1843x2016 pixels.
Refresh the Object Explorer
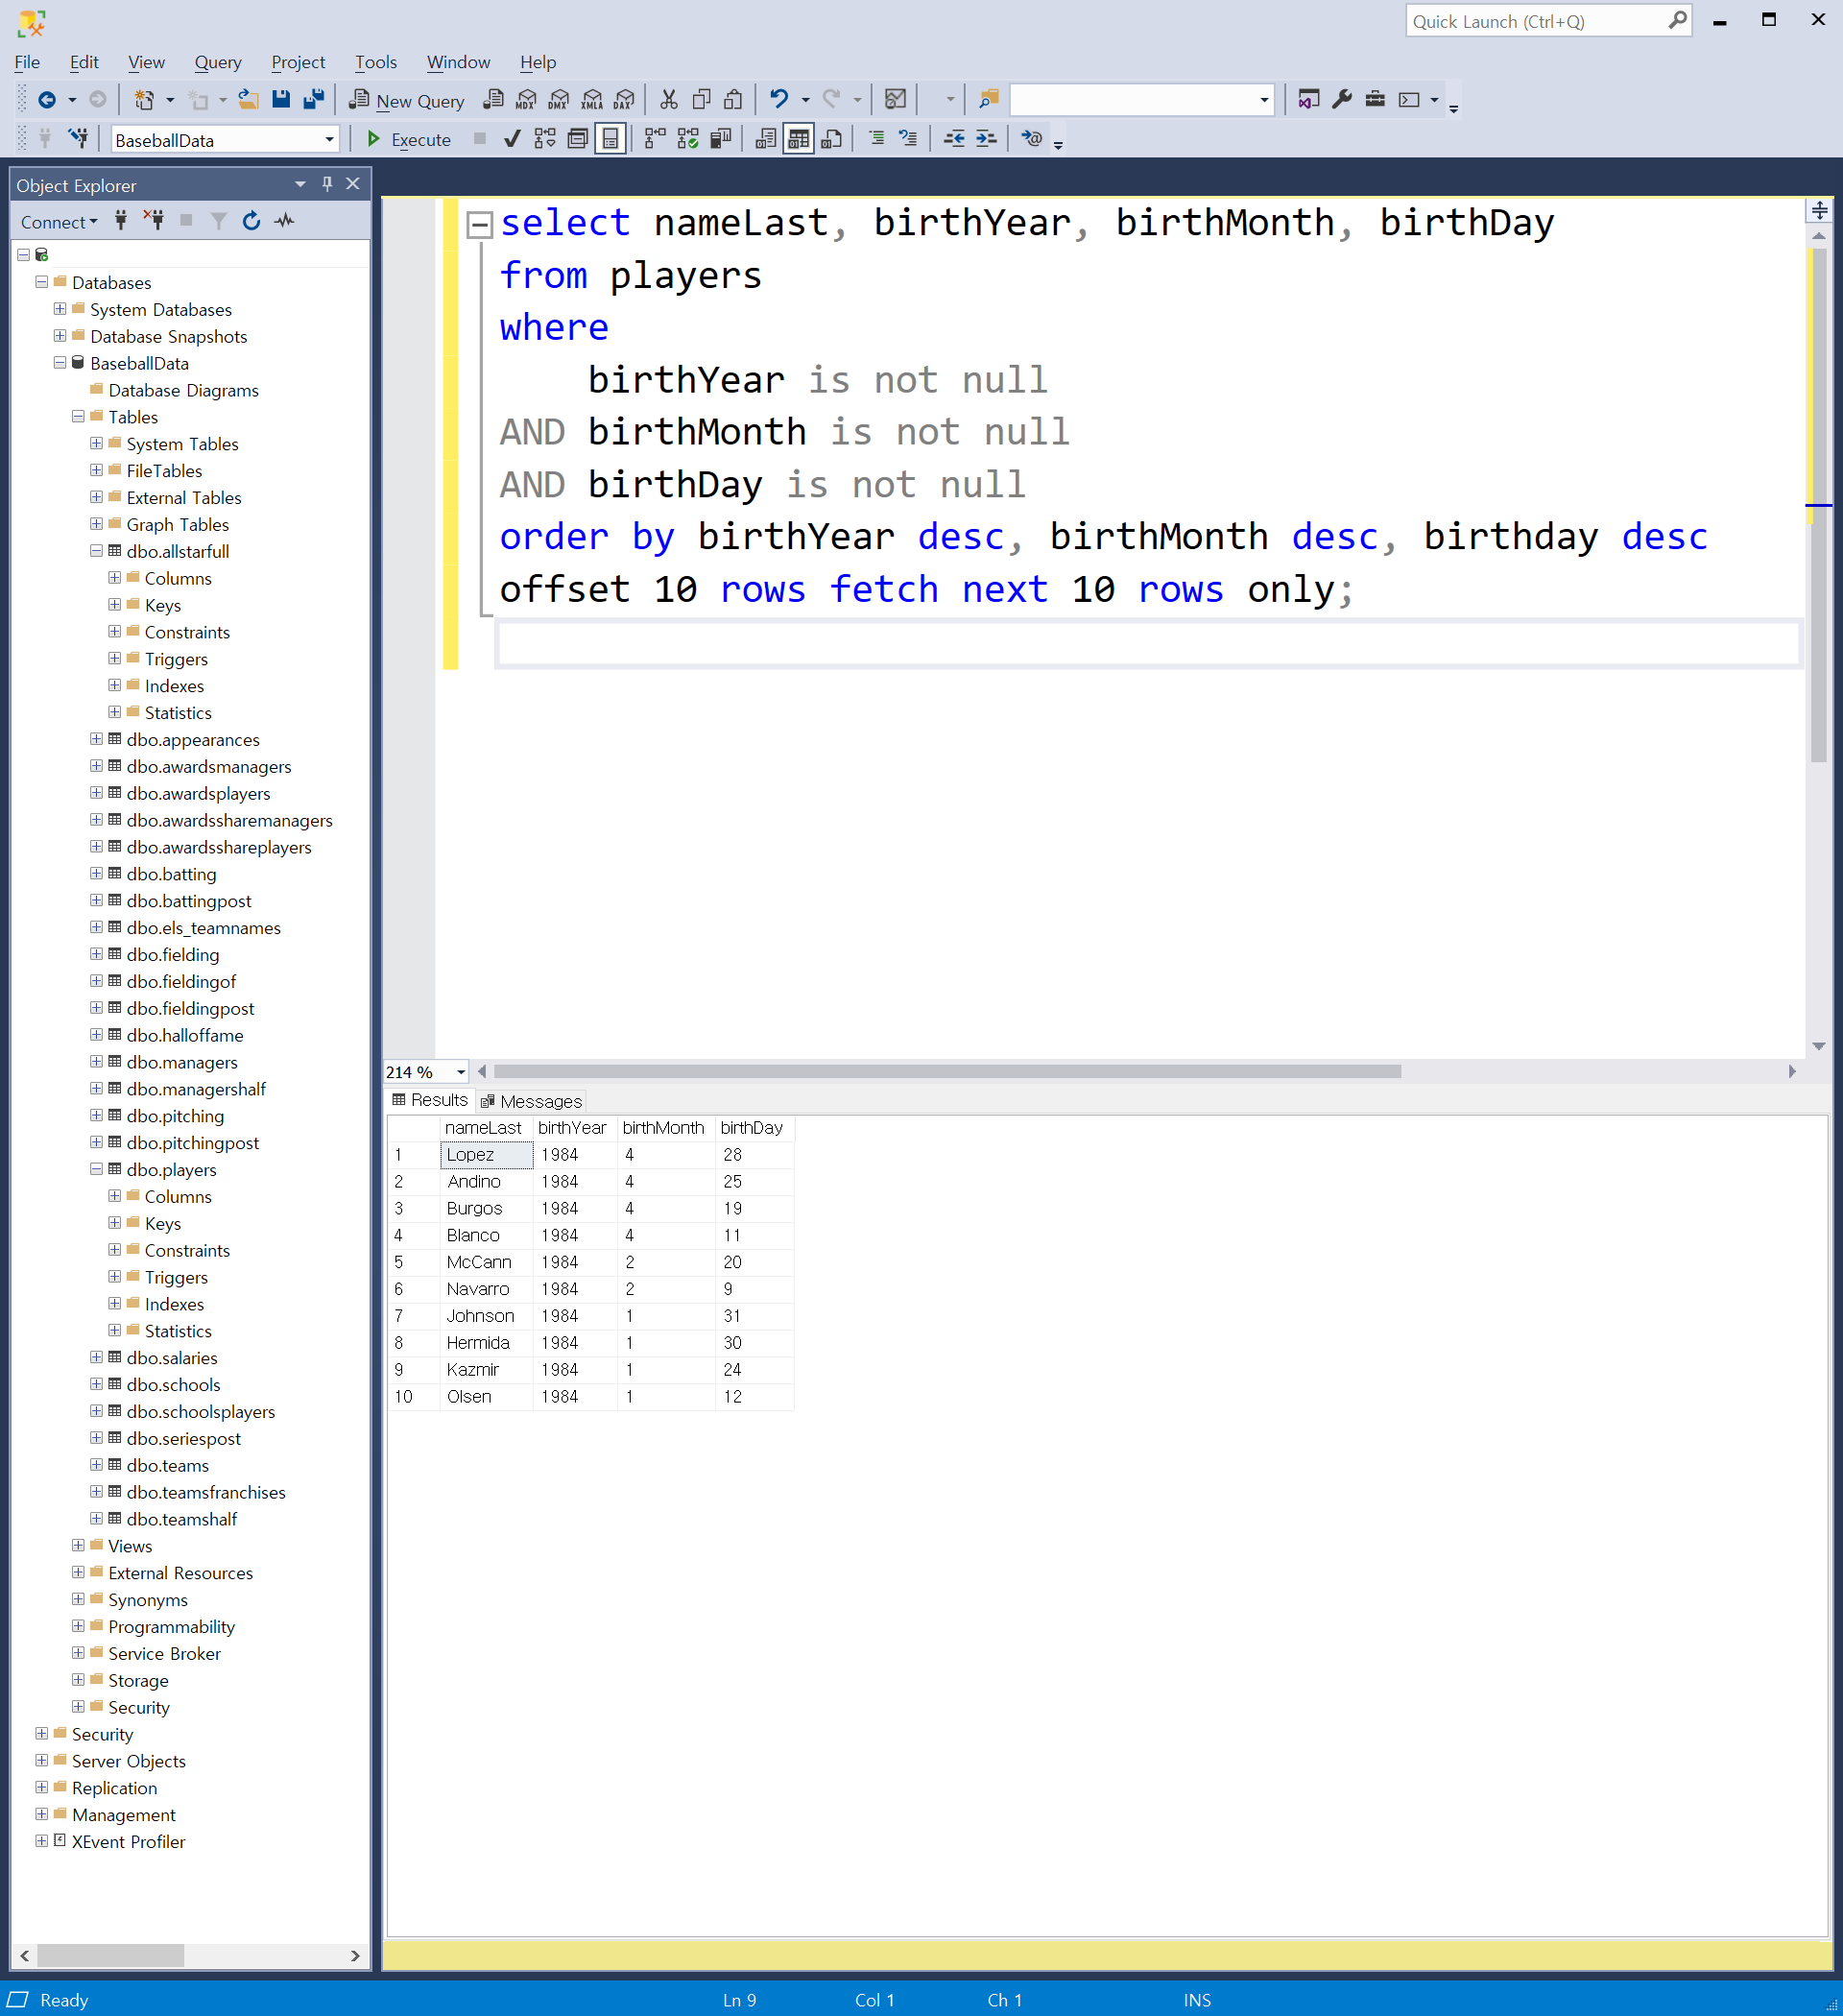(252, 221)
